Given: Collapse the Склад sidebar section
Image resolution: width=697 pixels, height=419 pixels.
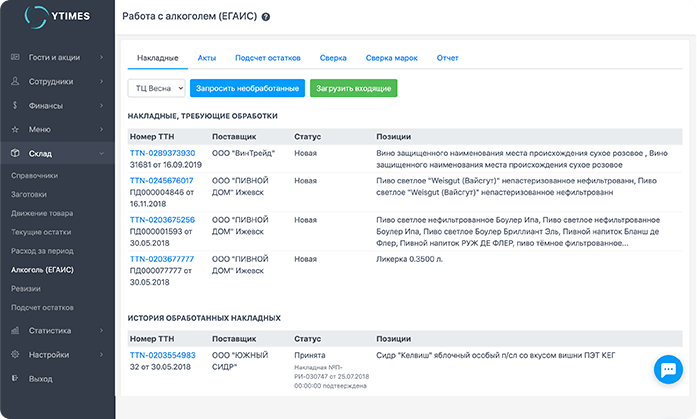Looking at the screenshot, I should [x=57, y=153].
